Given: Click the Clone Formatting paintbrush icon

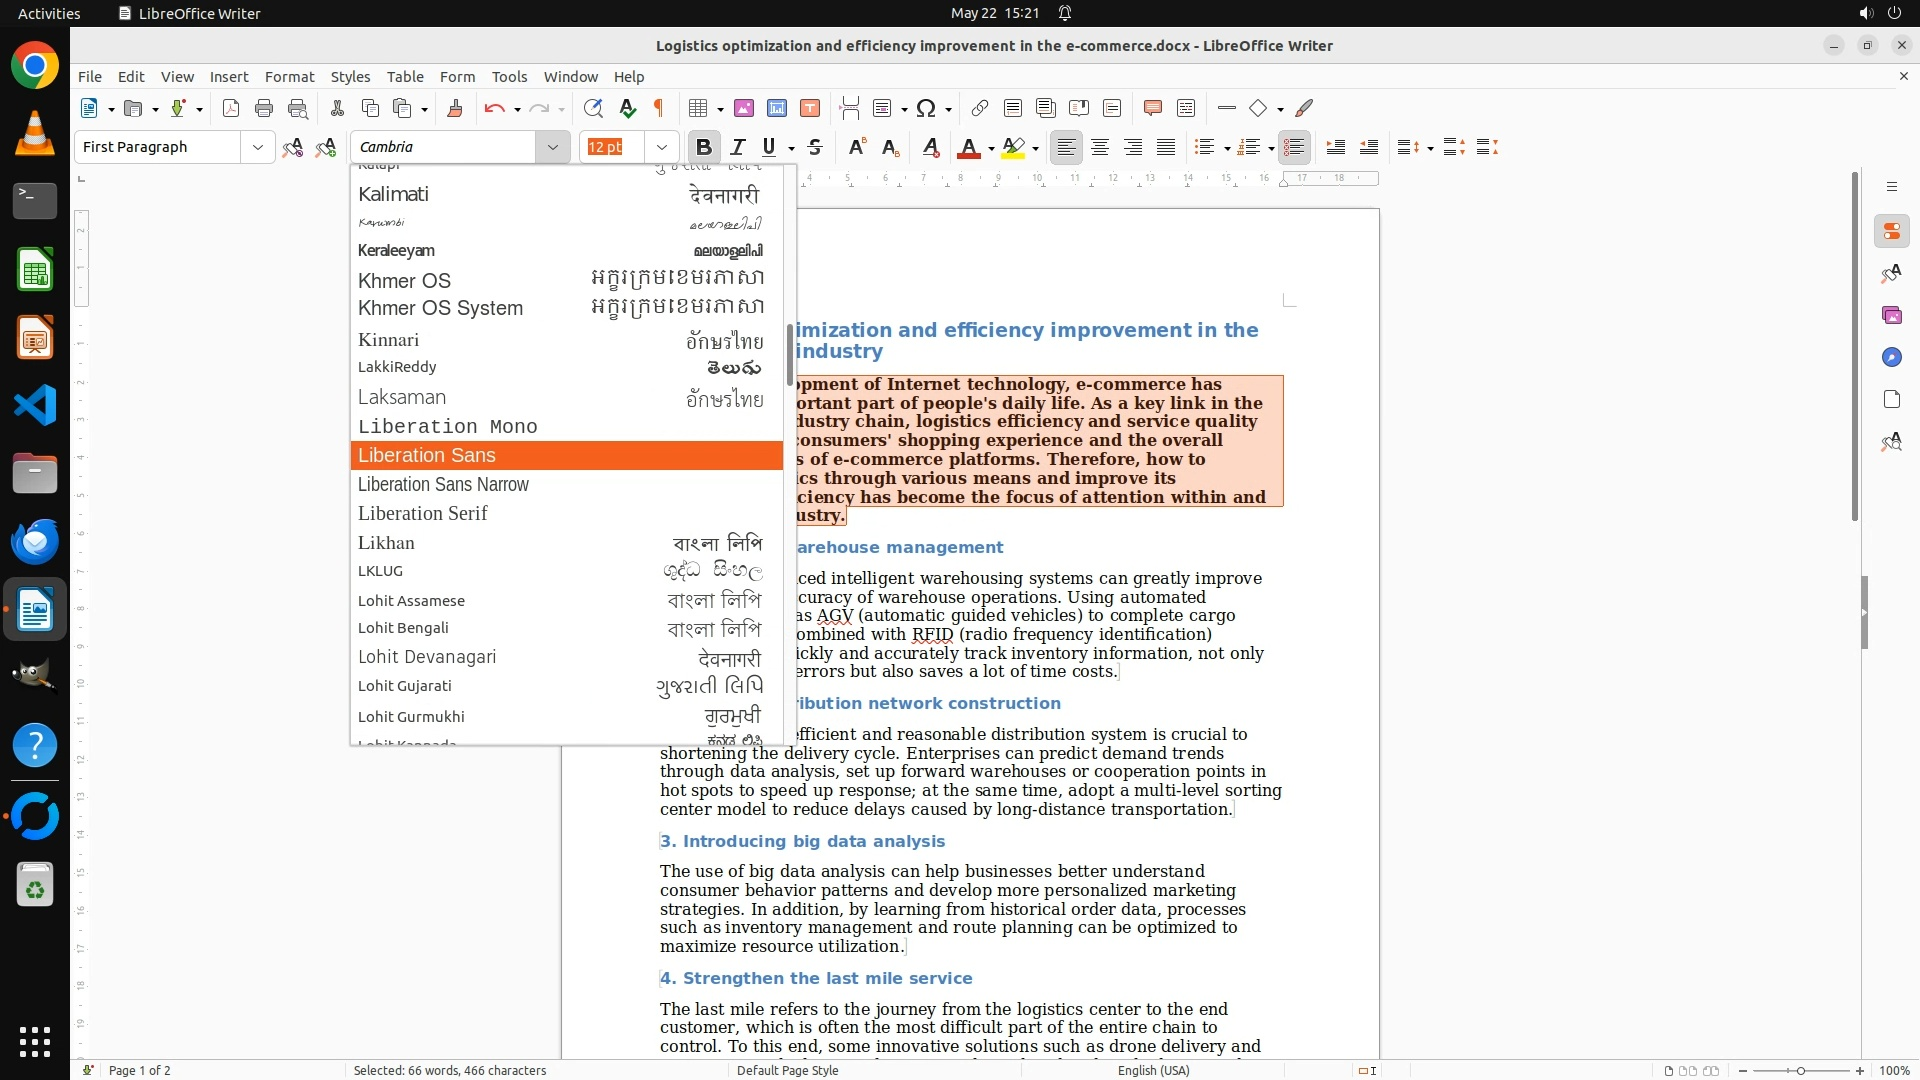Looking at the screenshot, I should tap(454, 108).
